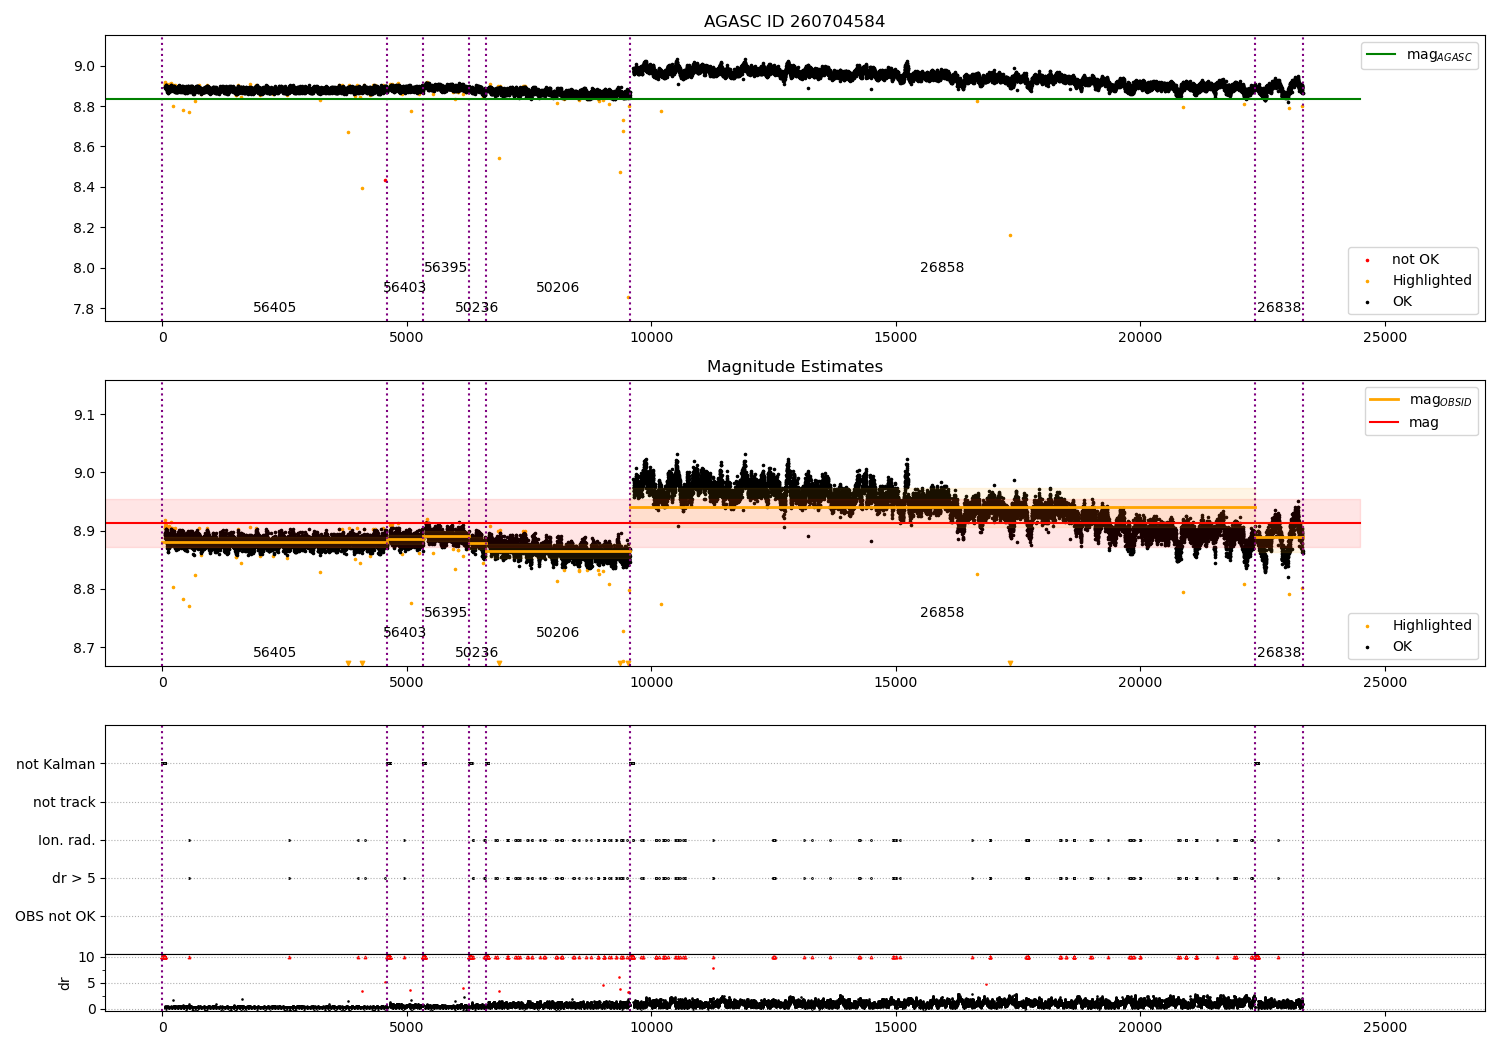Click obsid label 50206 in the AGASC plot

557,288
